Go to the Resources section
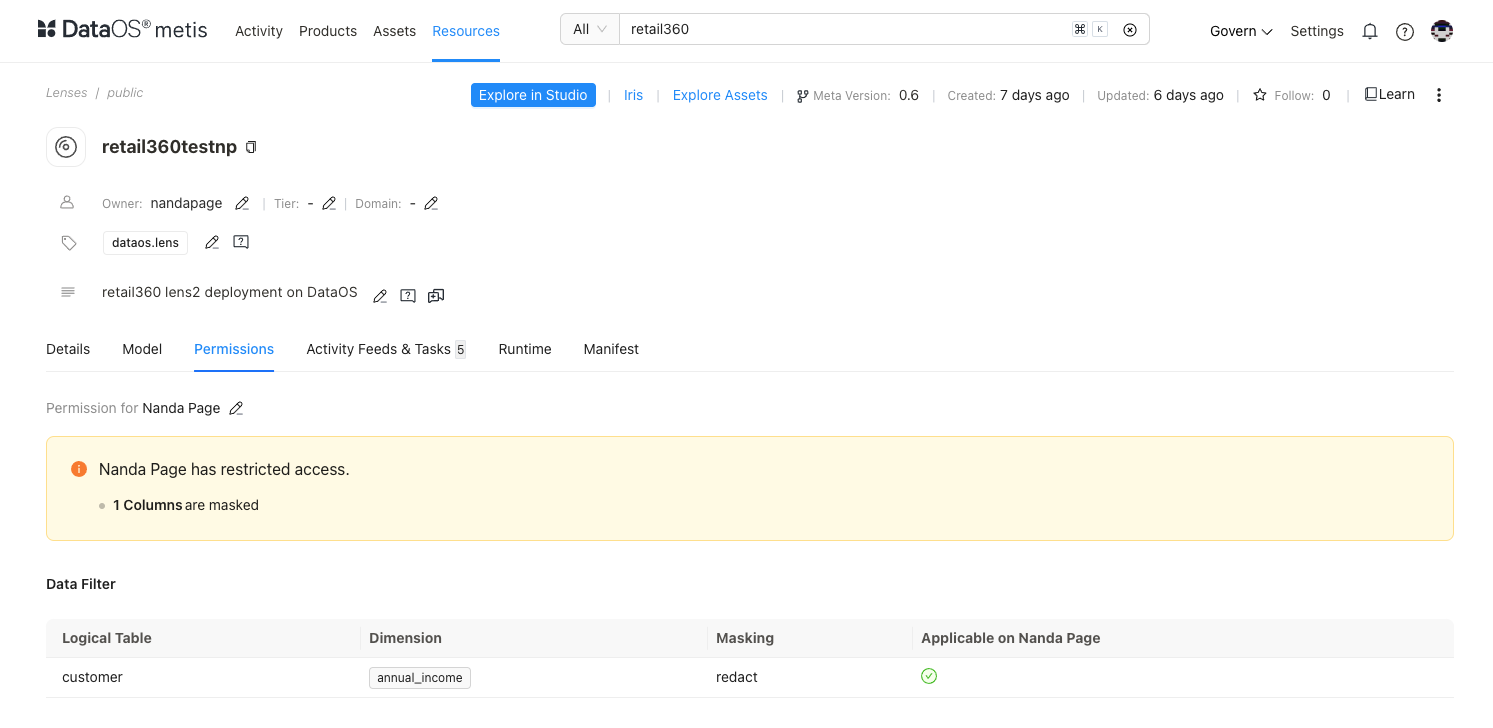The height and width of the screenshot is (728, 1493). coord(466,31)
